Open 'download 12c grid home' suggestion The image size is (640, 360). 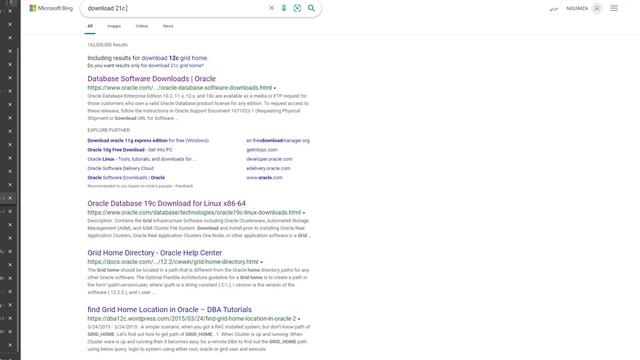pyautogui.click(x=174, y=58)
